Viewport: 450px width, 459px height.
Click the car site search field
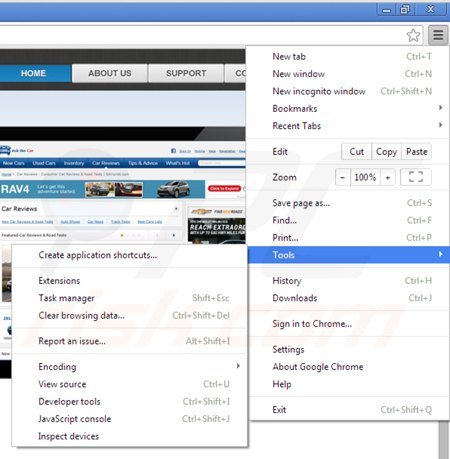[x=222, y=163]
